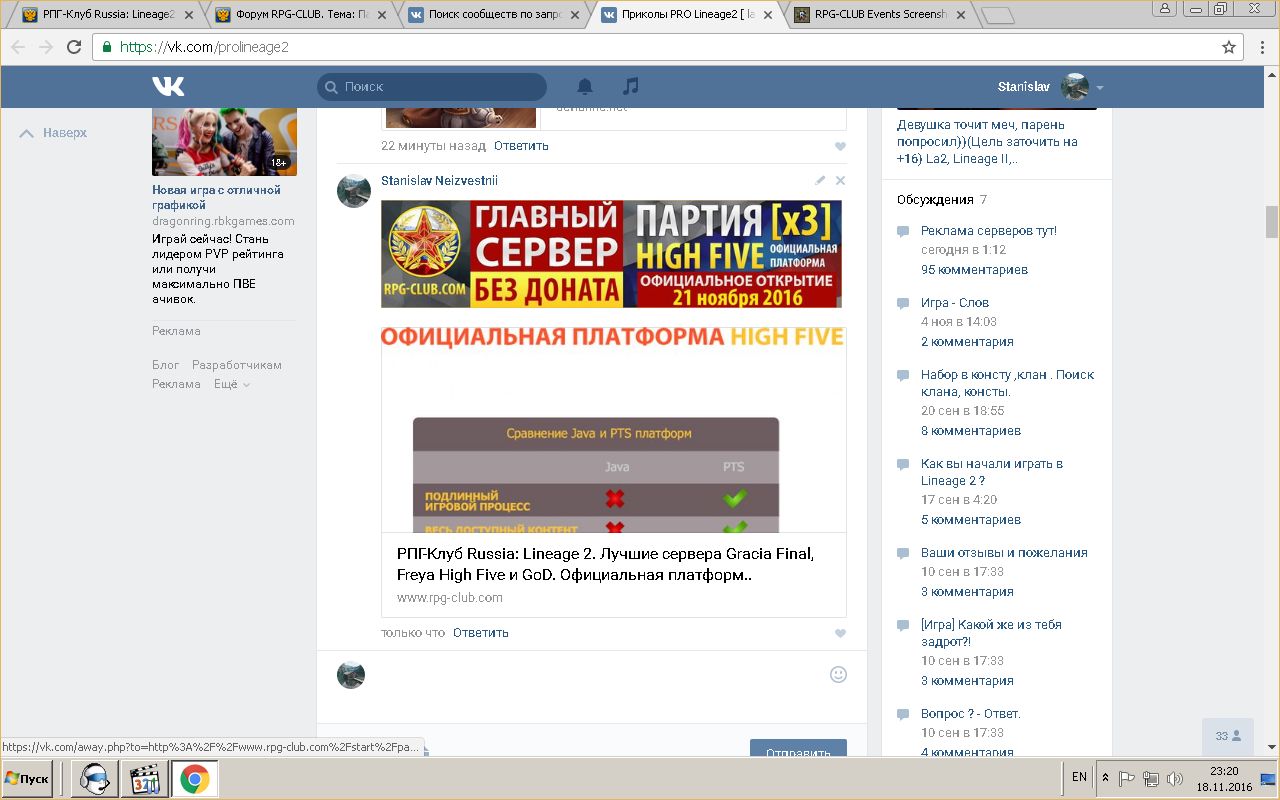Viewport: 1280px width, 800px height.
Task: Click the speech bubble icon beside 'Вопрос ? - Ответ.'
Action: point(903,715)
